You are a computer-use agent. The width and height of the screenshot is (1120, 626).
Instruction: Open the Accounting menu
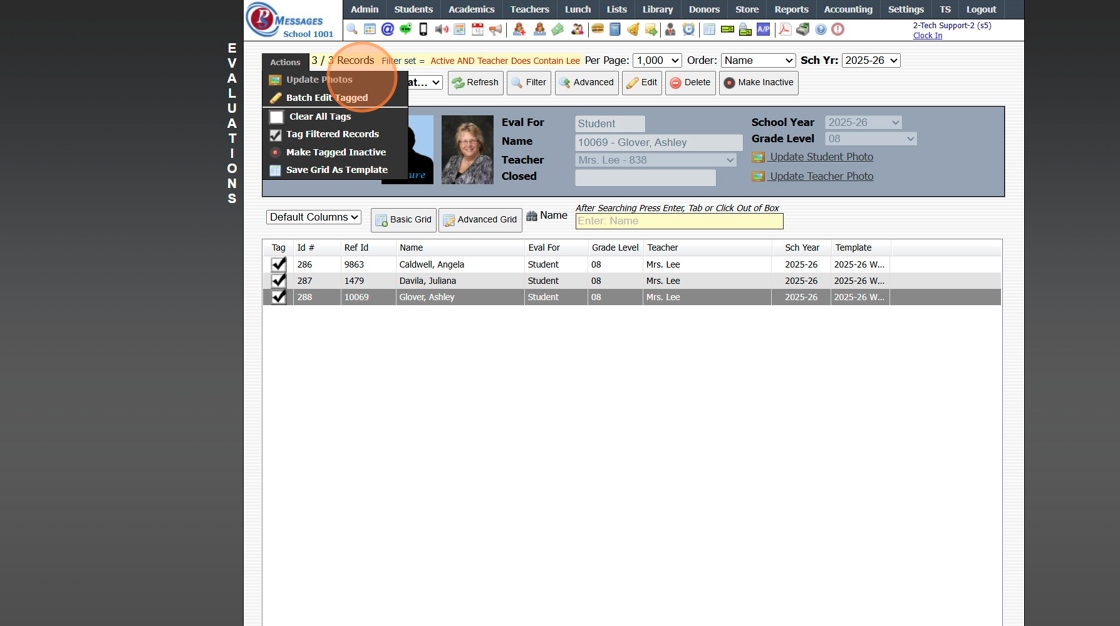(848, 9)
